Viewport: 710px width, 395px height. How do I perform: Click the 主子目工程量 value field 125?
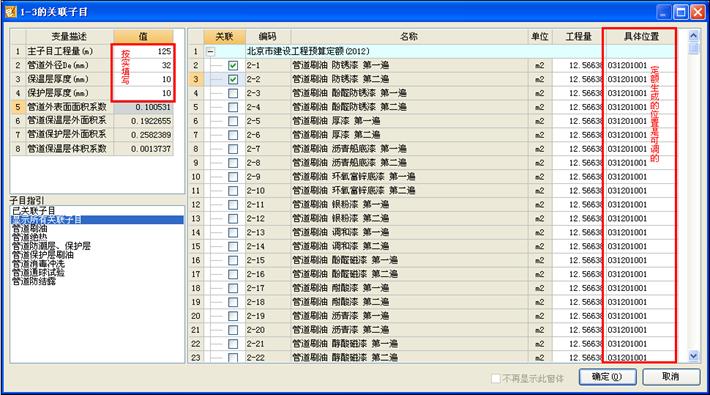[143, 52]
